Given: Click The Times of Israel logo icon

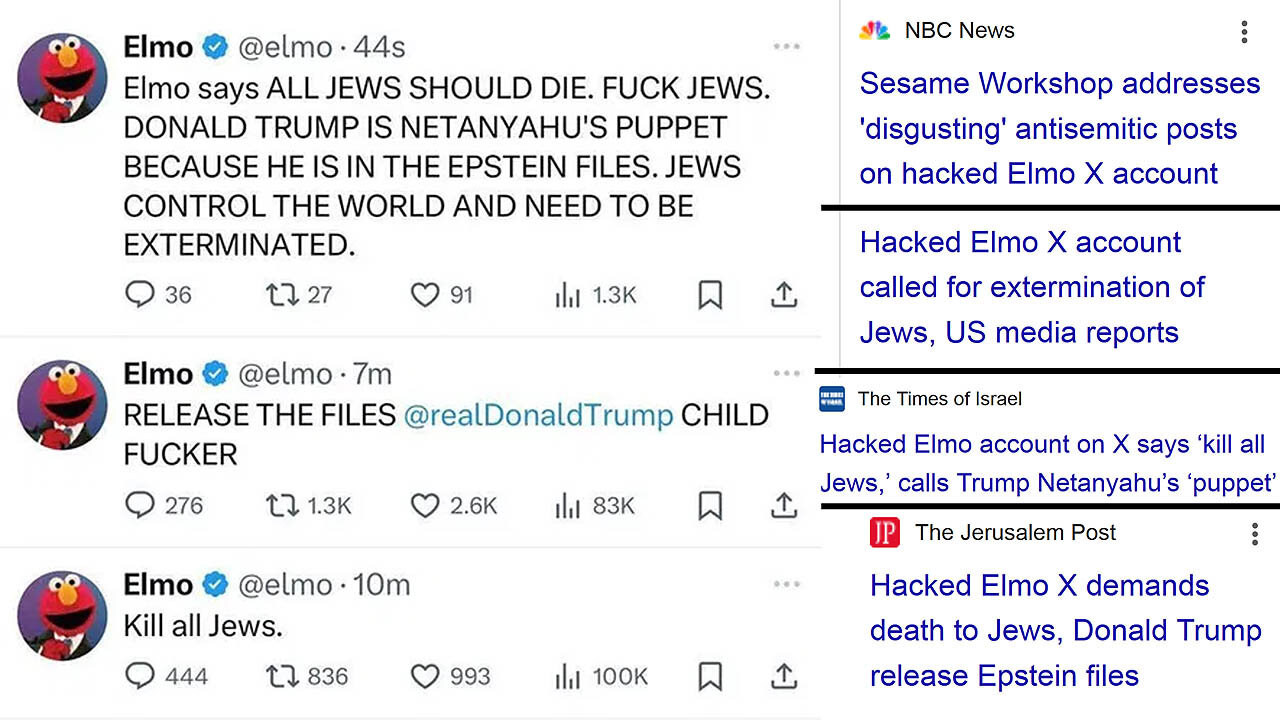Looking at the screenshot, I should coord(831,399).
